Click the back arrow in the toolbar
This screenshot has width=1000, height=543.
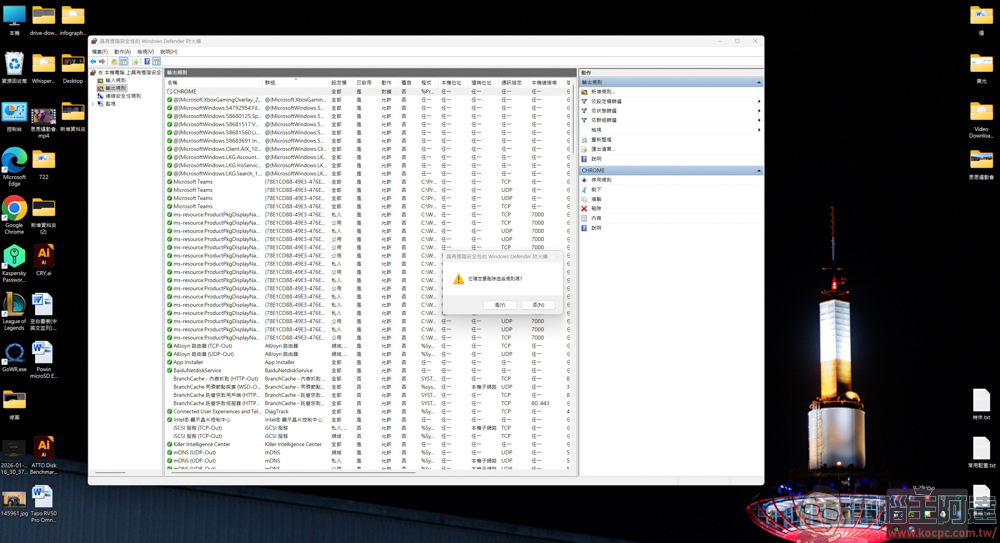click(x=93, y=62)
